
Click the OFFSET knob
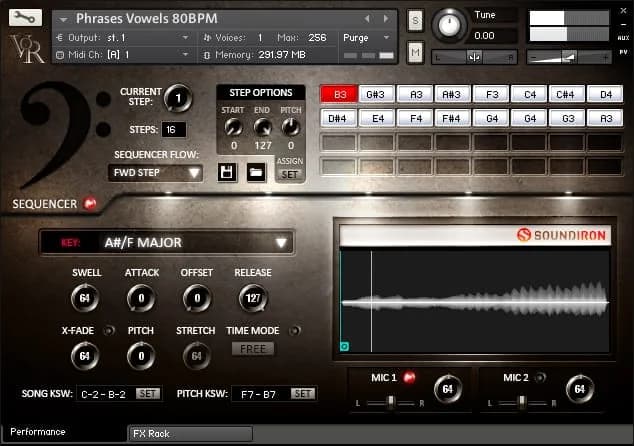pos(197,298)
